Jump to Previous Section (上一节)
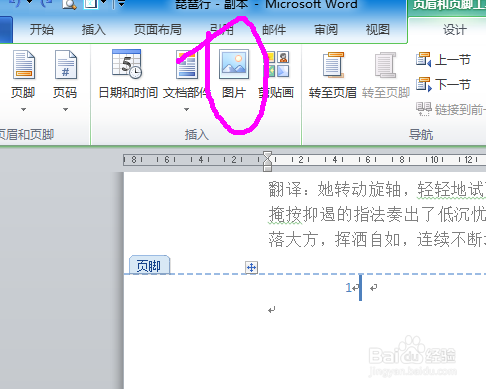 point(443,60)
